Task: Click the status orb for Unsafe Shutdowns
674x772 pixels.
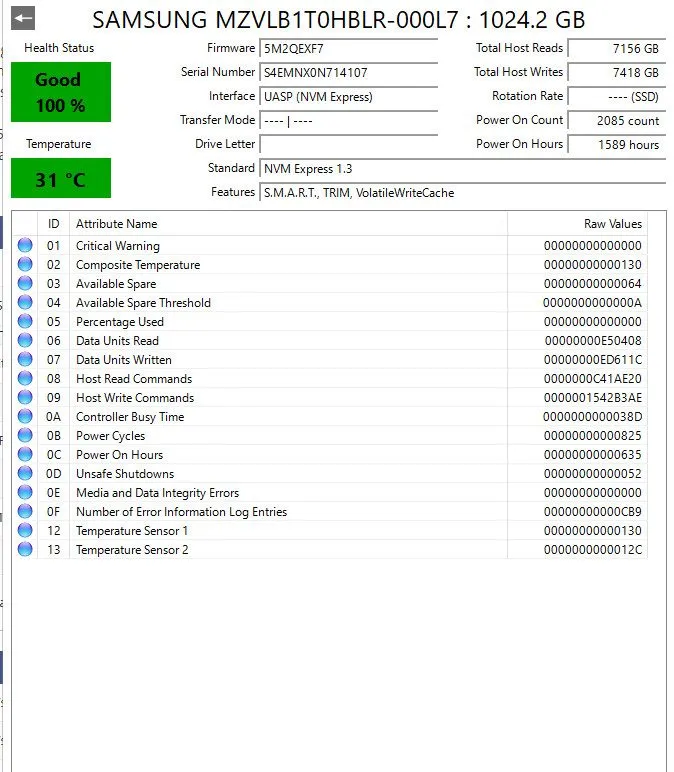Action: 25,473
